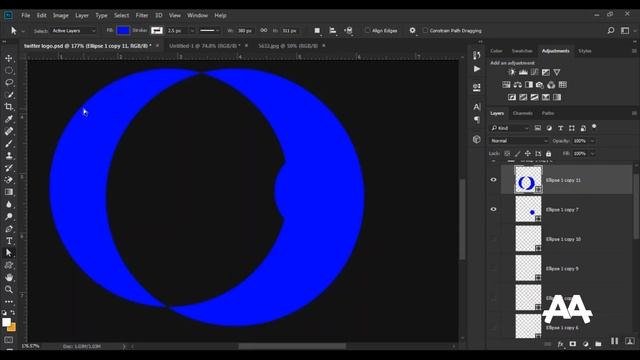This screenshot has width=640, height=360.
Task: Open the Actions play panel icon
Action: click(x=477, y=69)
